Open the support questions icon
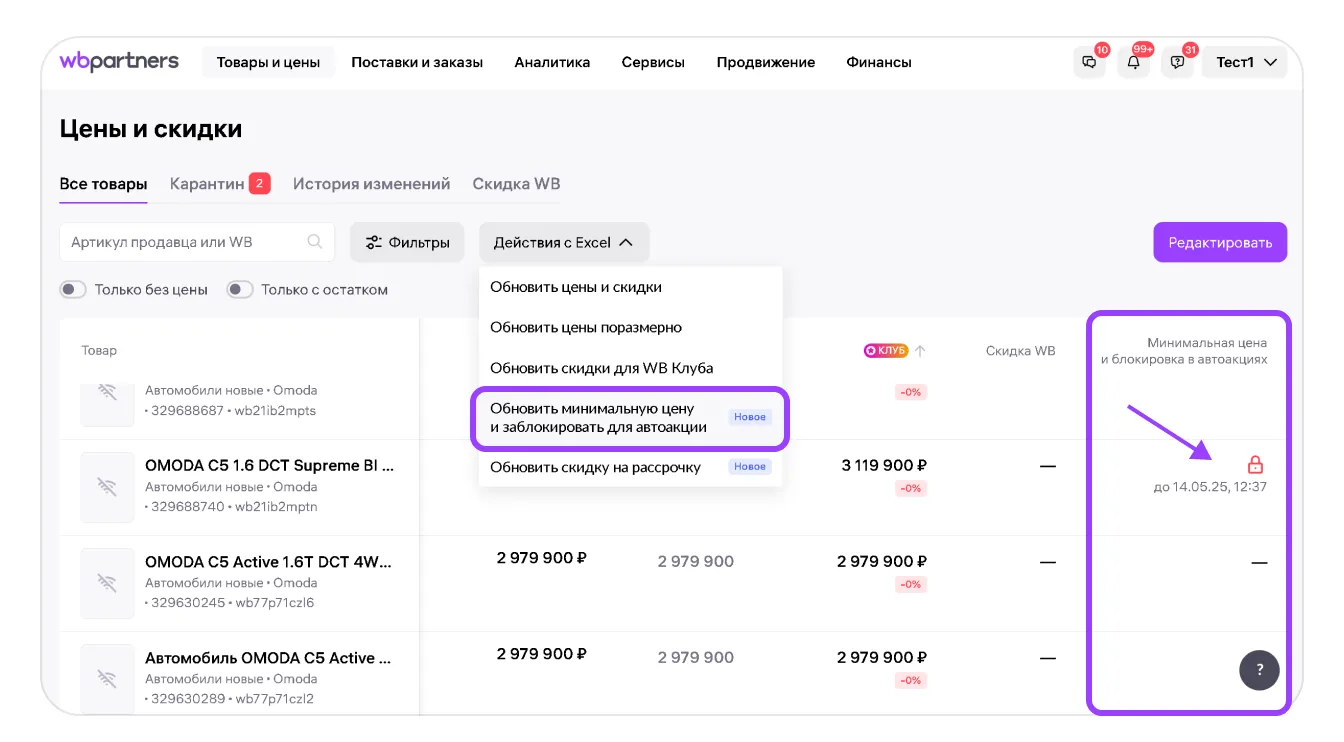1344x742 pixels. (x=1177, y=62)
